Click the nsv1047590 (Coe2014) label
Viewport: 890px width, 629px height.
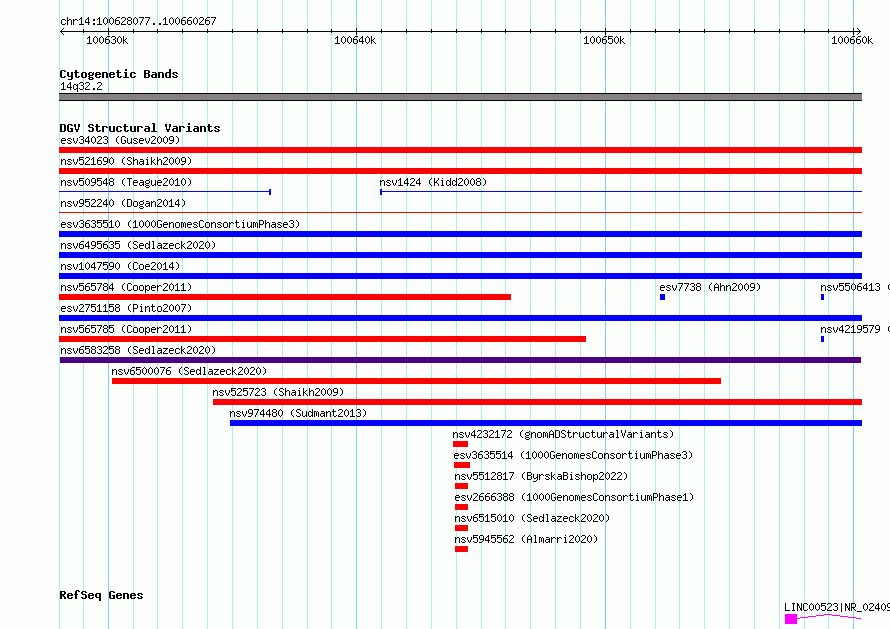point(120,266)
